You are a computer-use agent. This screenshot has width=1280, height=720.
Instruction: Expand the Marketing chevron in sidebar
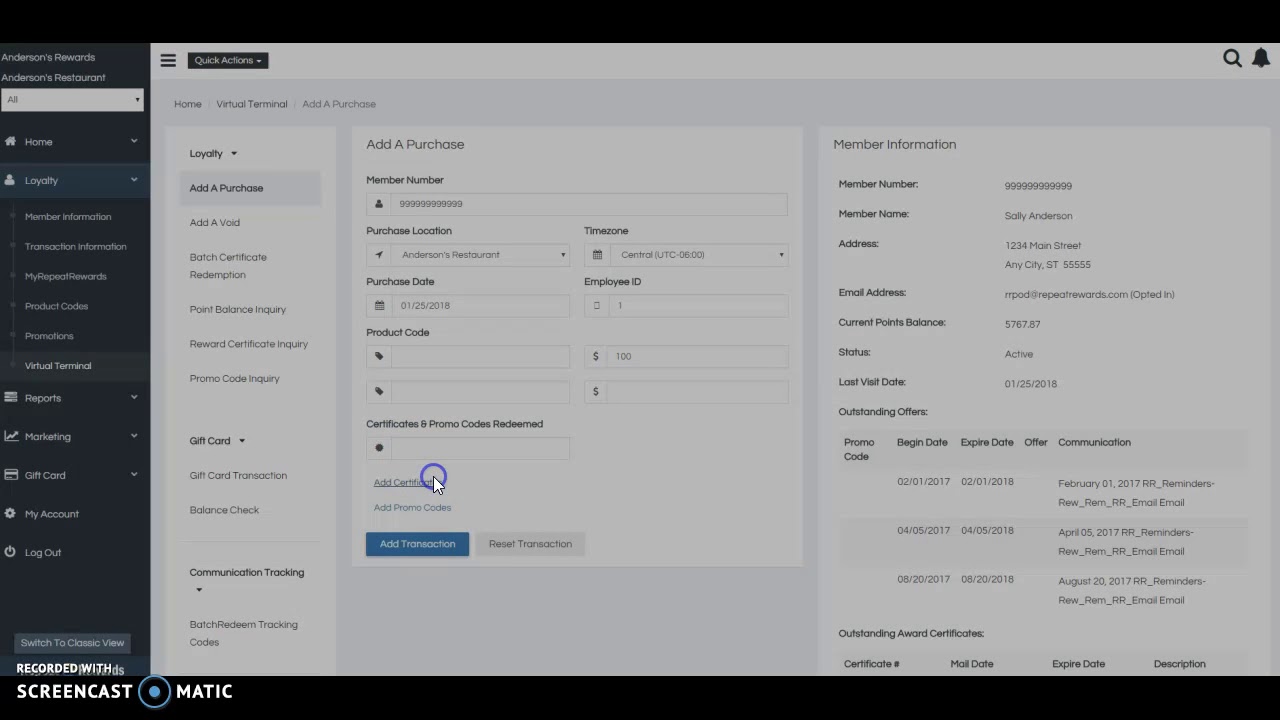[x=134, y=436]
